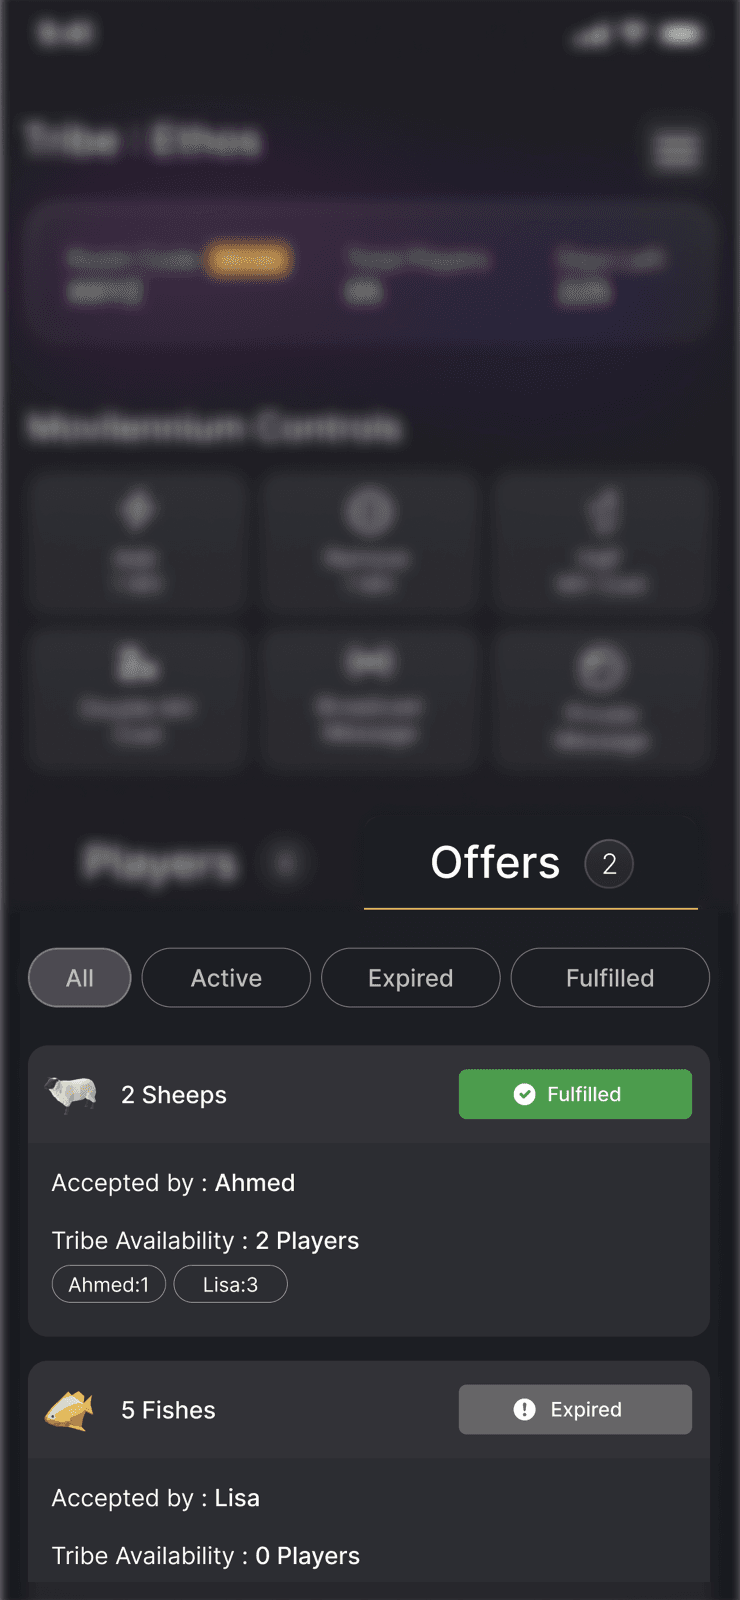Click Ahmed's name in Accepted by
740x1600 pixels.
coord(255,1183)
